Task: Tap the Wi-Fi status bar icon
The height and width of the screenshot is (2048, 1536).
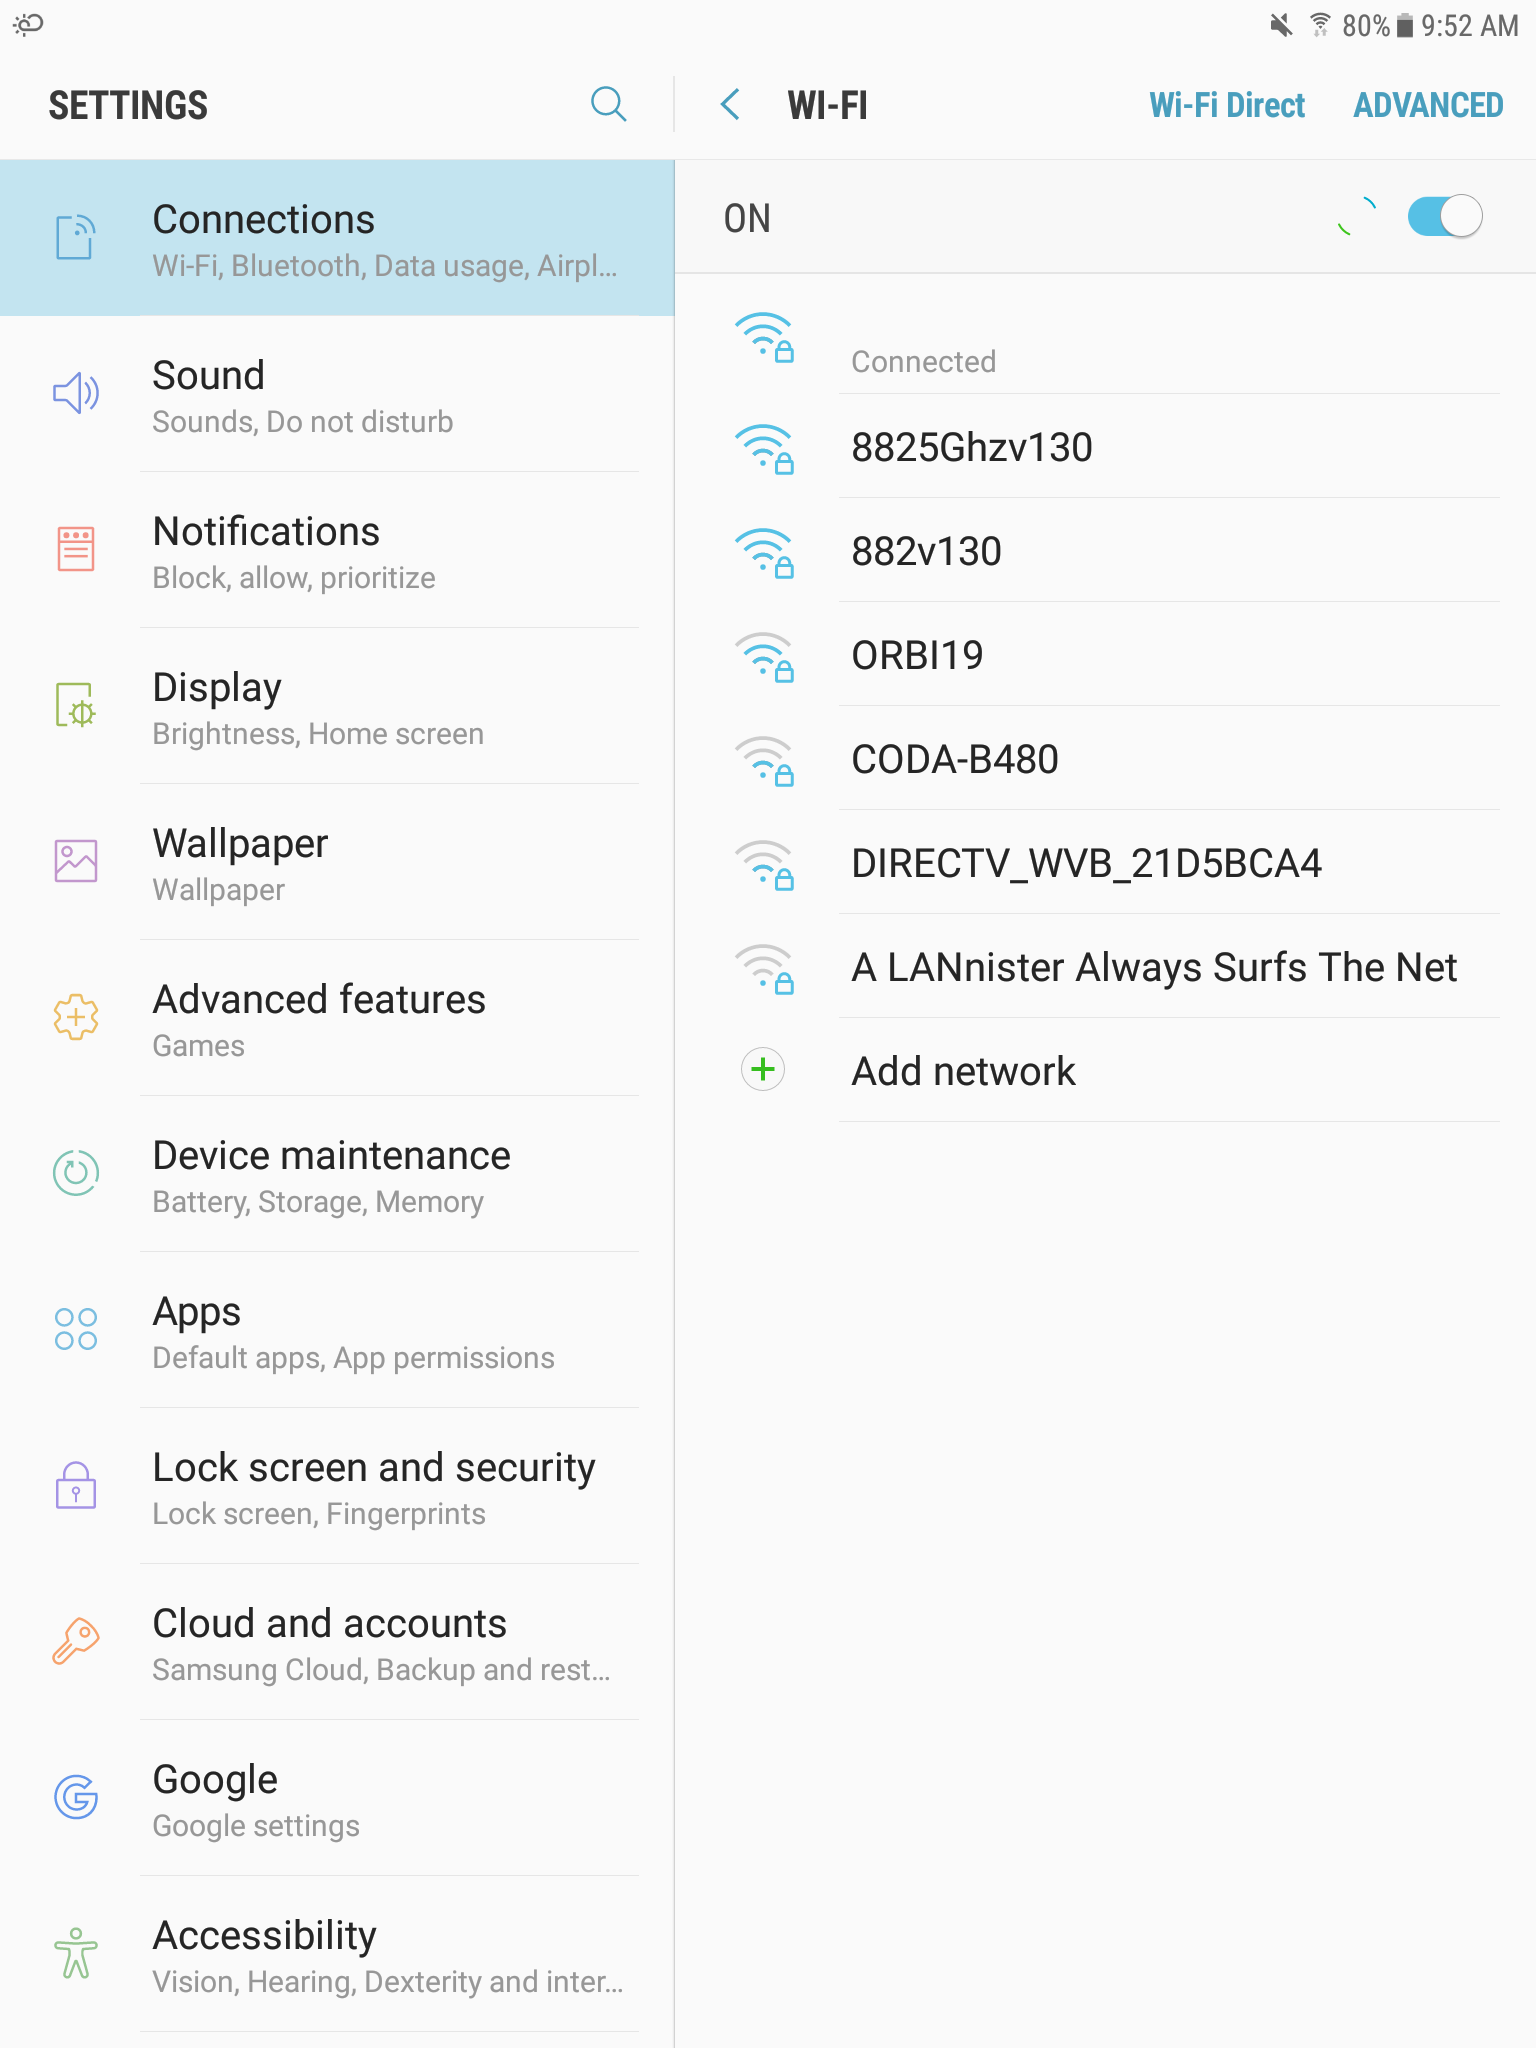Action: click(1320, 25)
